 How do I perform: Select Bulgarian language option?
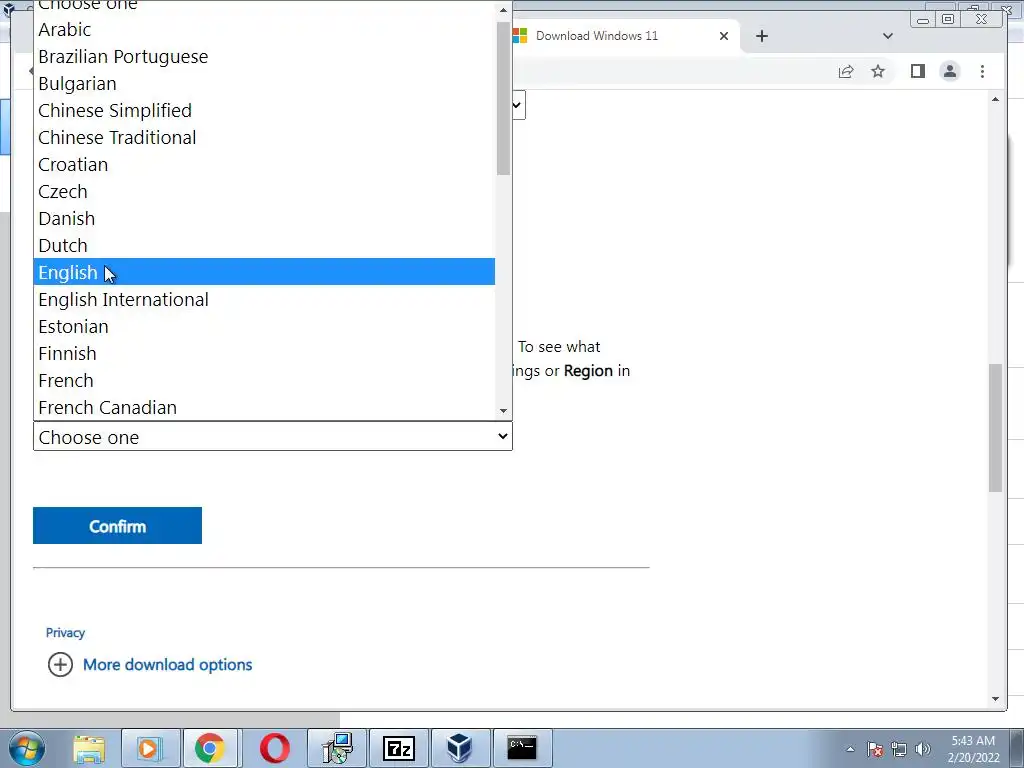pos(264,84)
